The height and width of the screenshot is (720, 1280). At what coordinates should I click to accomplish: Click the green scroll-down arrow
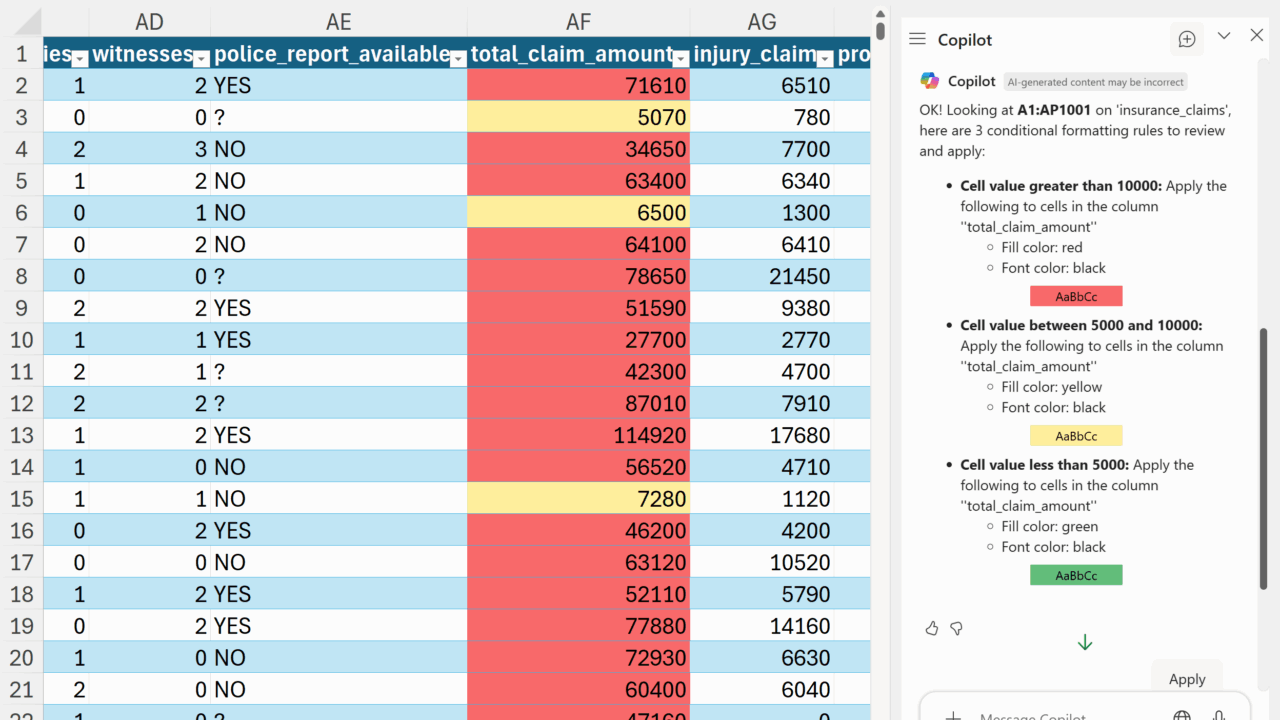tap(1085, 643)
